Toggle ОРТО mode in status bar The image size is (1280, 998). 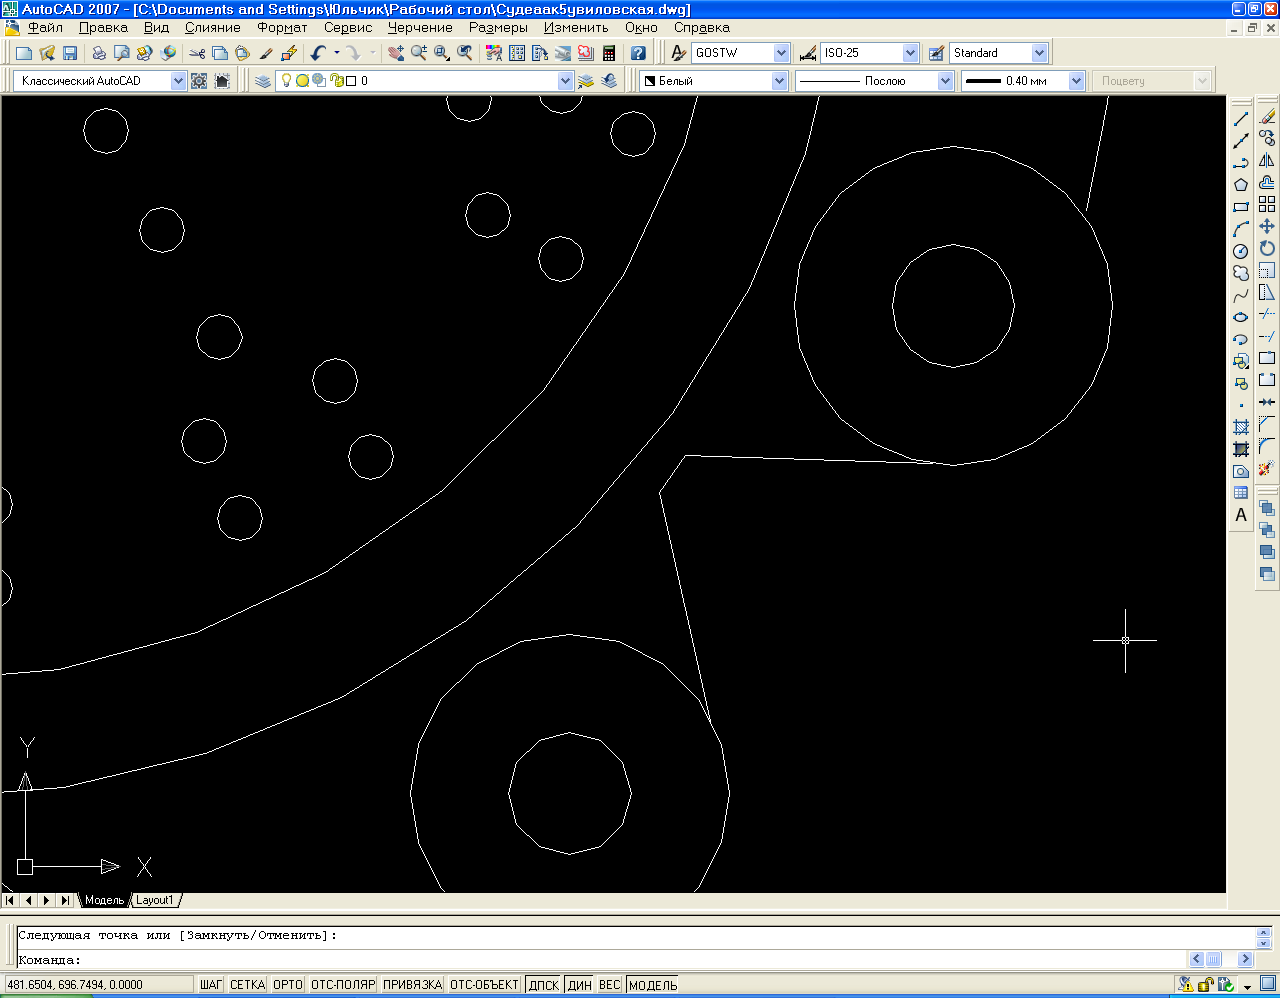[287, 985]
